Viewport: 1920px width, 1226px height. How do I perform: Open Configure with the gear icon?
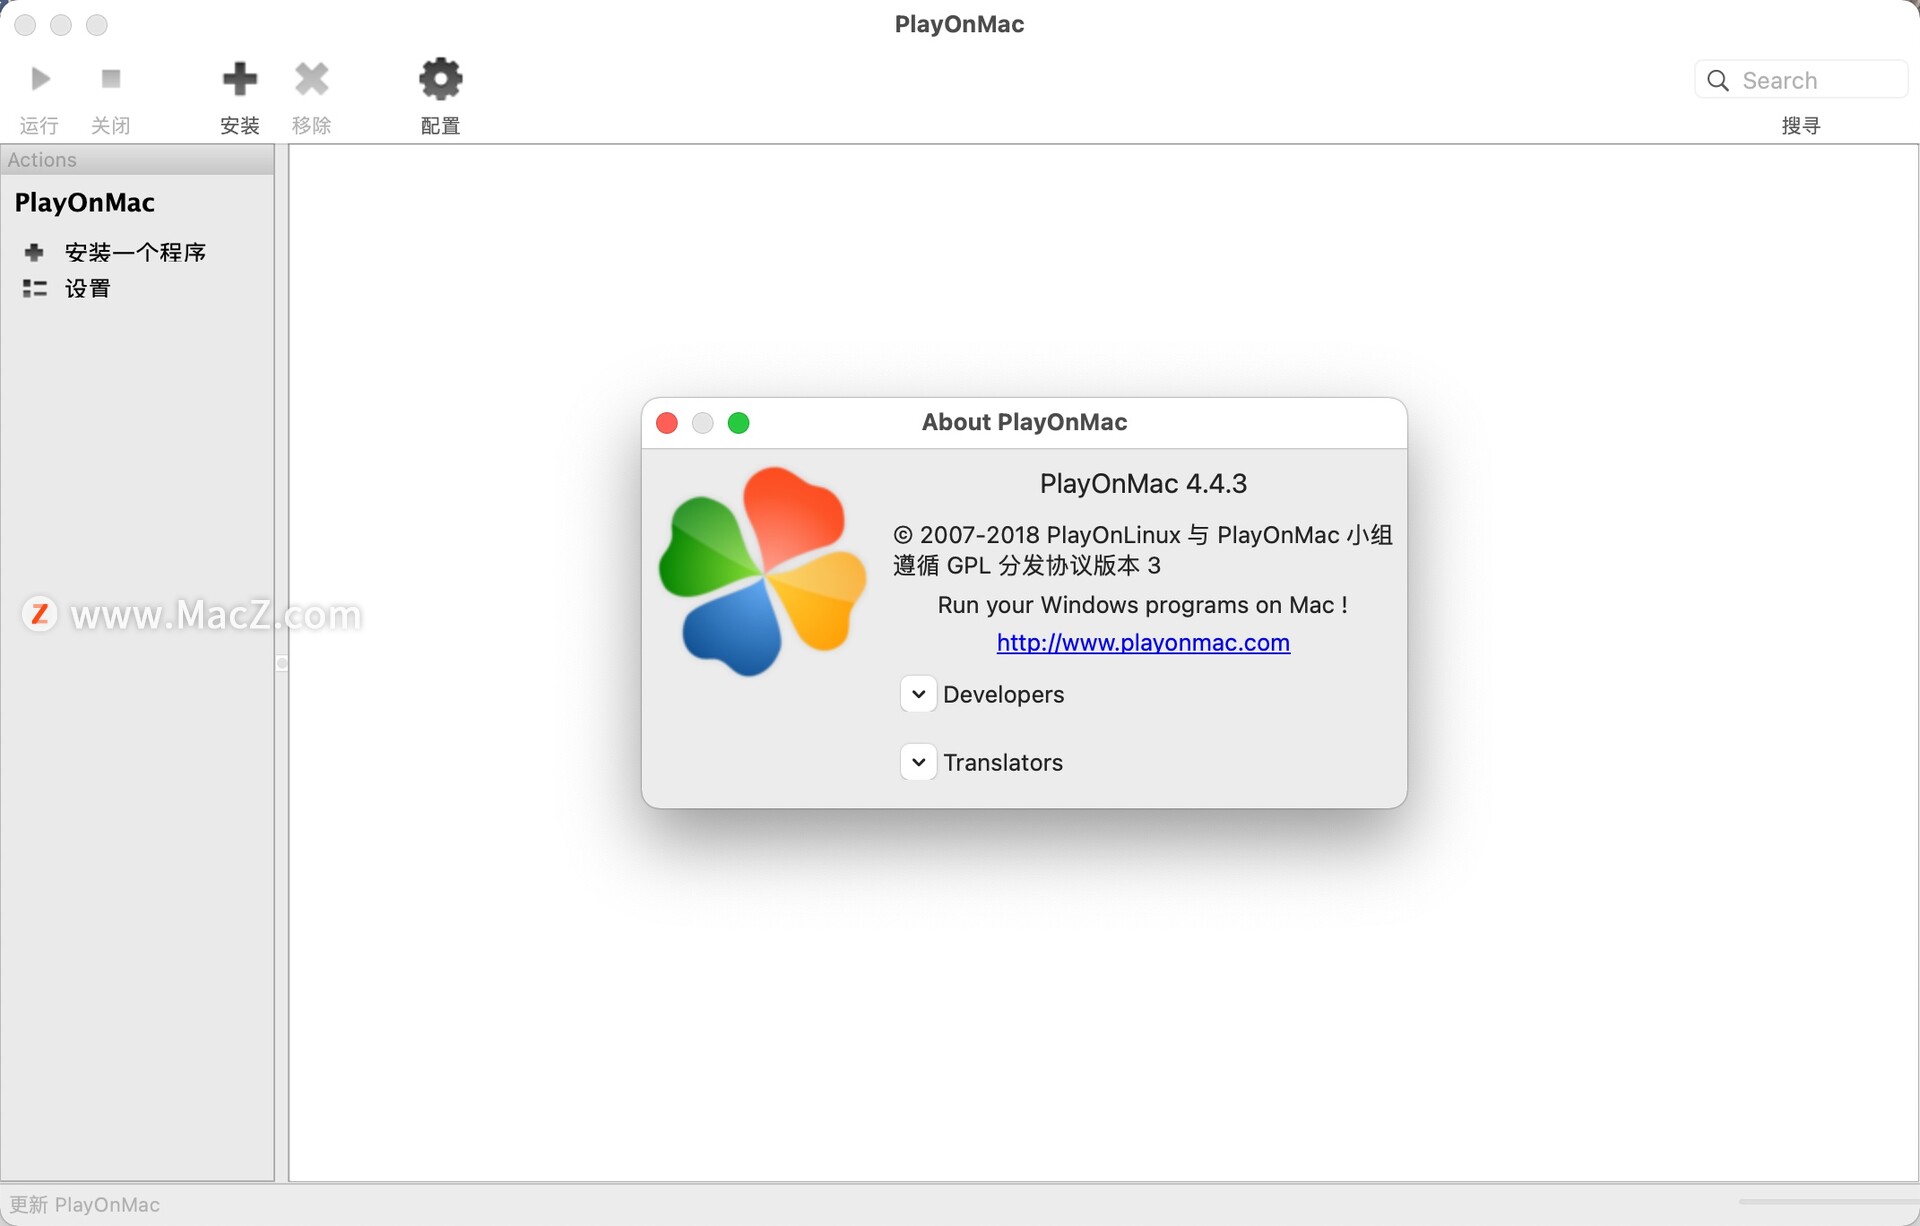point(440,79)
